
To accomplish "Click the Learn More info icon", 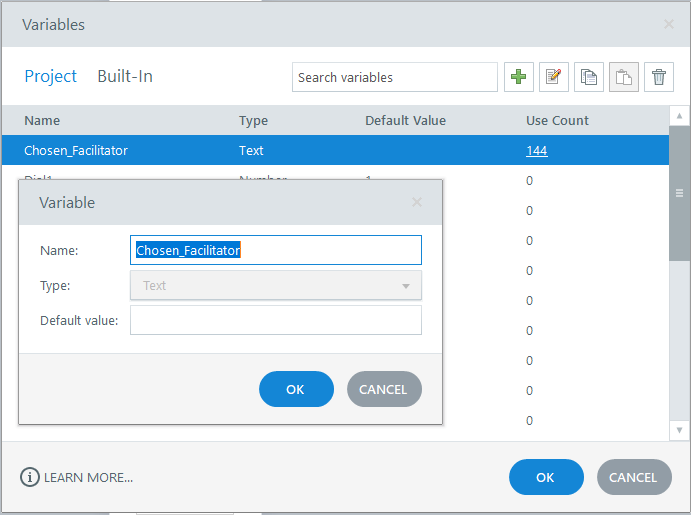I will [x=30, y=477].
